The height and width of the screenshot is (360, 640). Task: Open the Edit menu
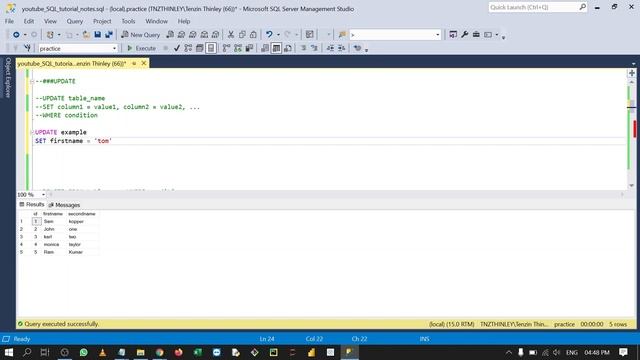coord(29,21)
